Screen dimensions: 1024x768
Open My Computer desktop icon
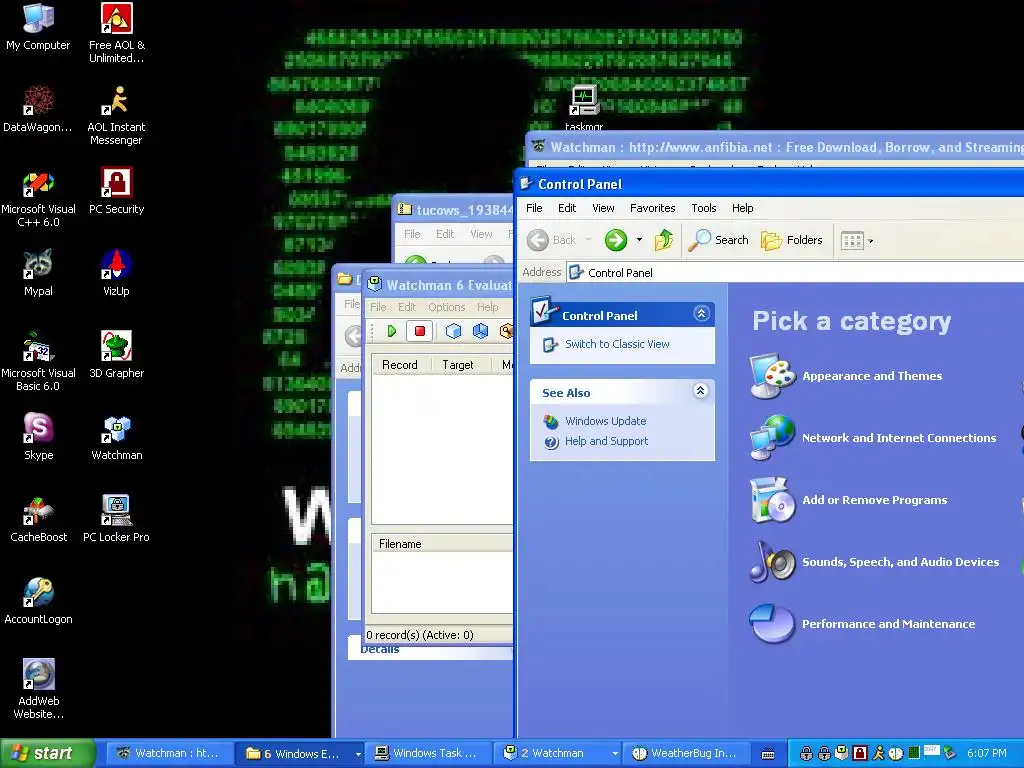coord(38,26)
